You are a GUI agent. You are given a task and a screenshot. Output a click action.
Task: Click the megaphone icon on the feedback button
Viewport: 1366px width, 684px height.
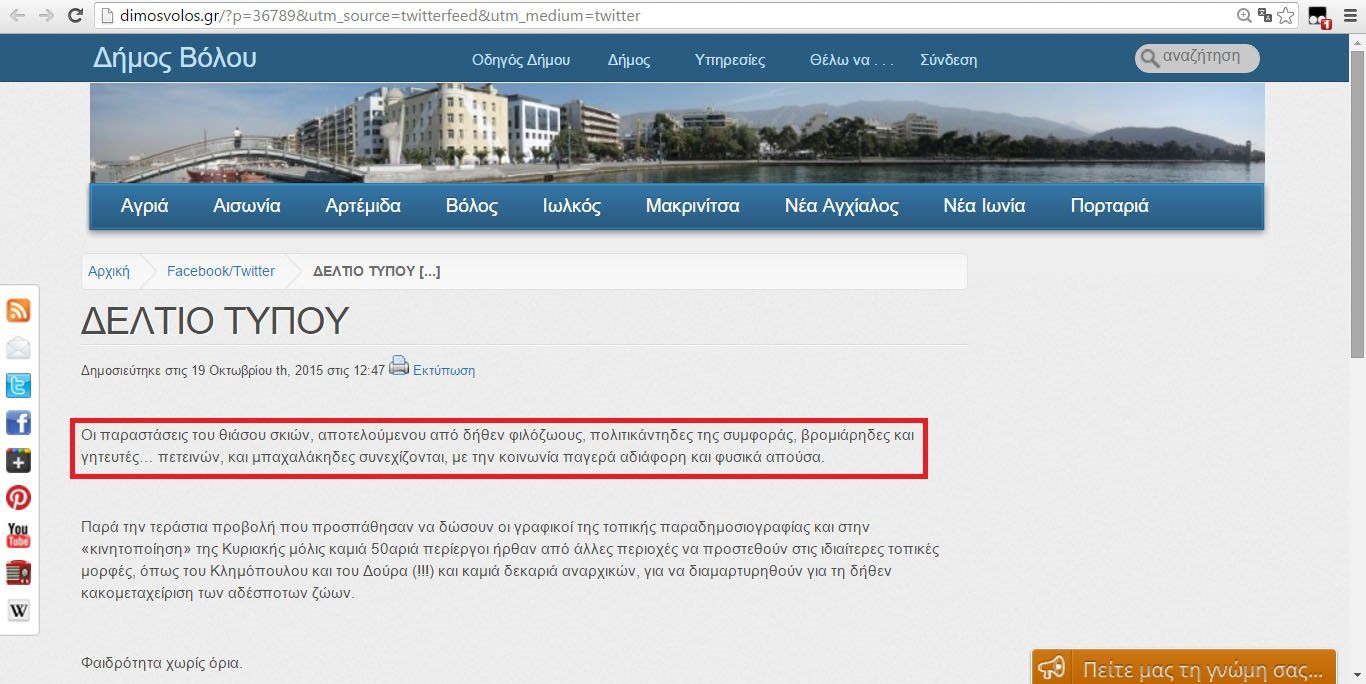pos(1051,667)
